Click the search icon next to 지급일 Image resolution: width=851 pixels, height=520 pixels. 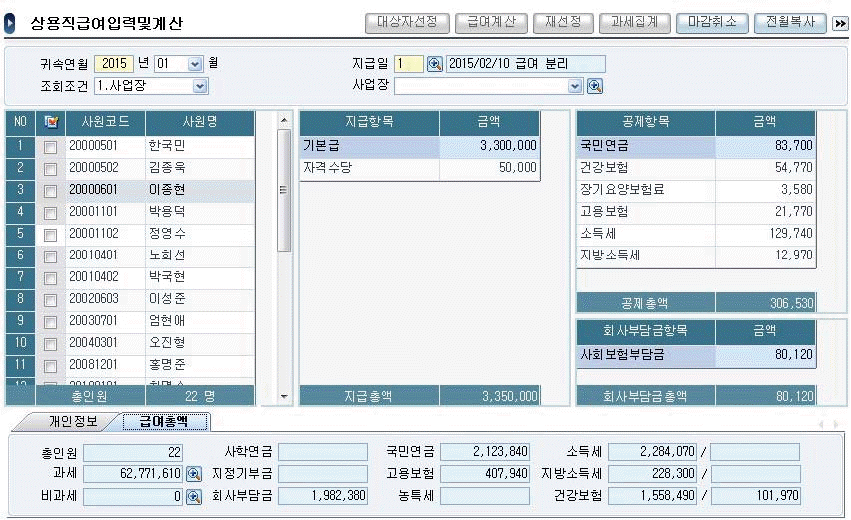pos(435,64)
